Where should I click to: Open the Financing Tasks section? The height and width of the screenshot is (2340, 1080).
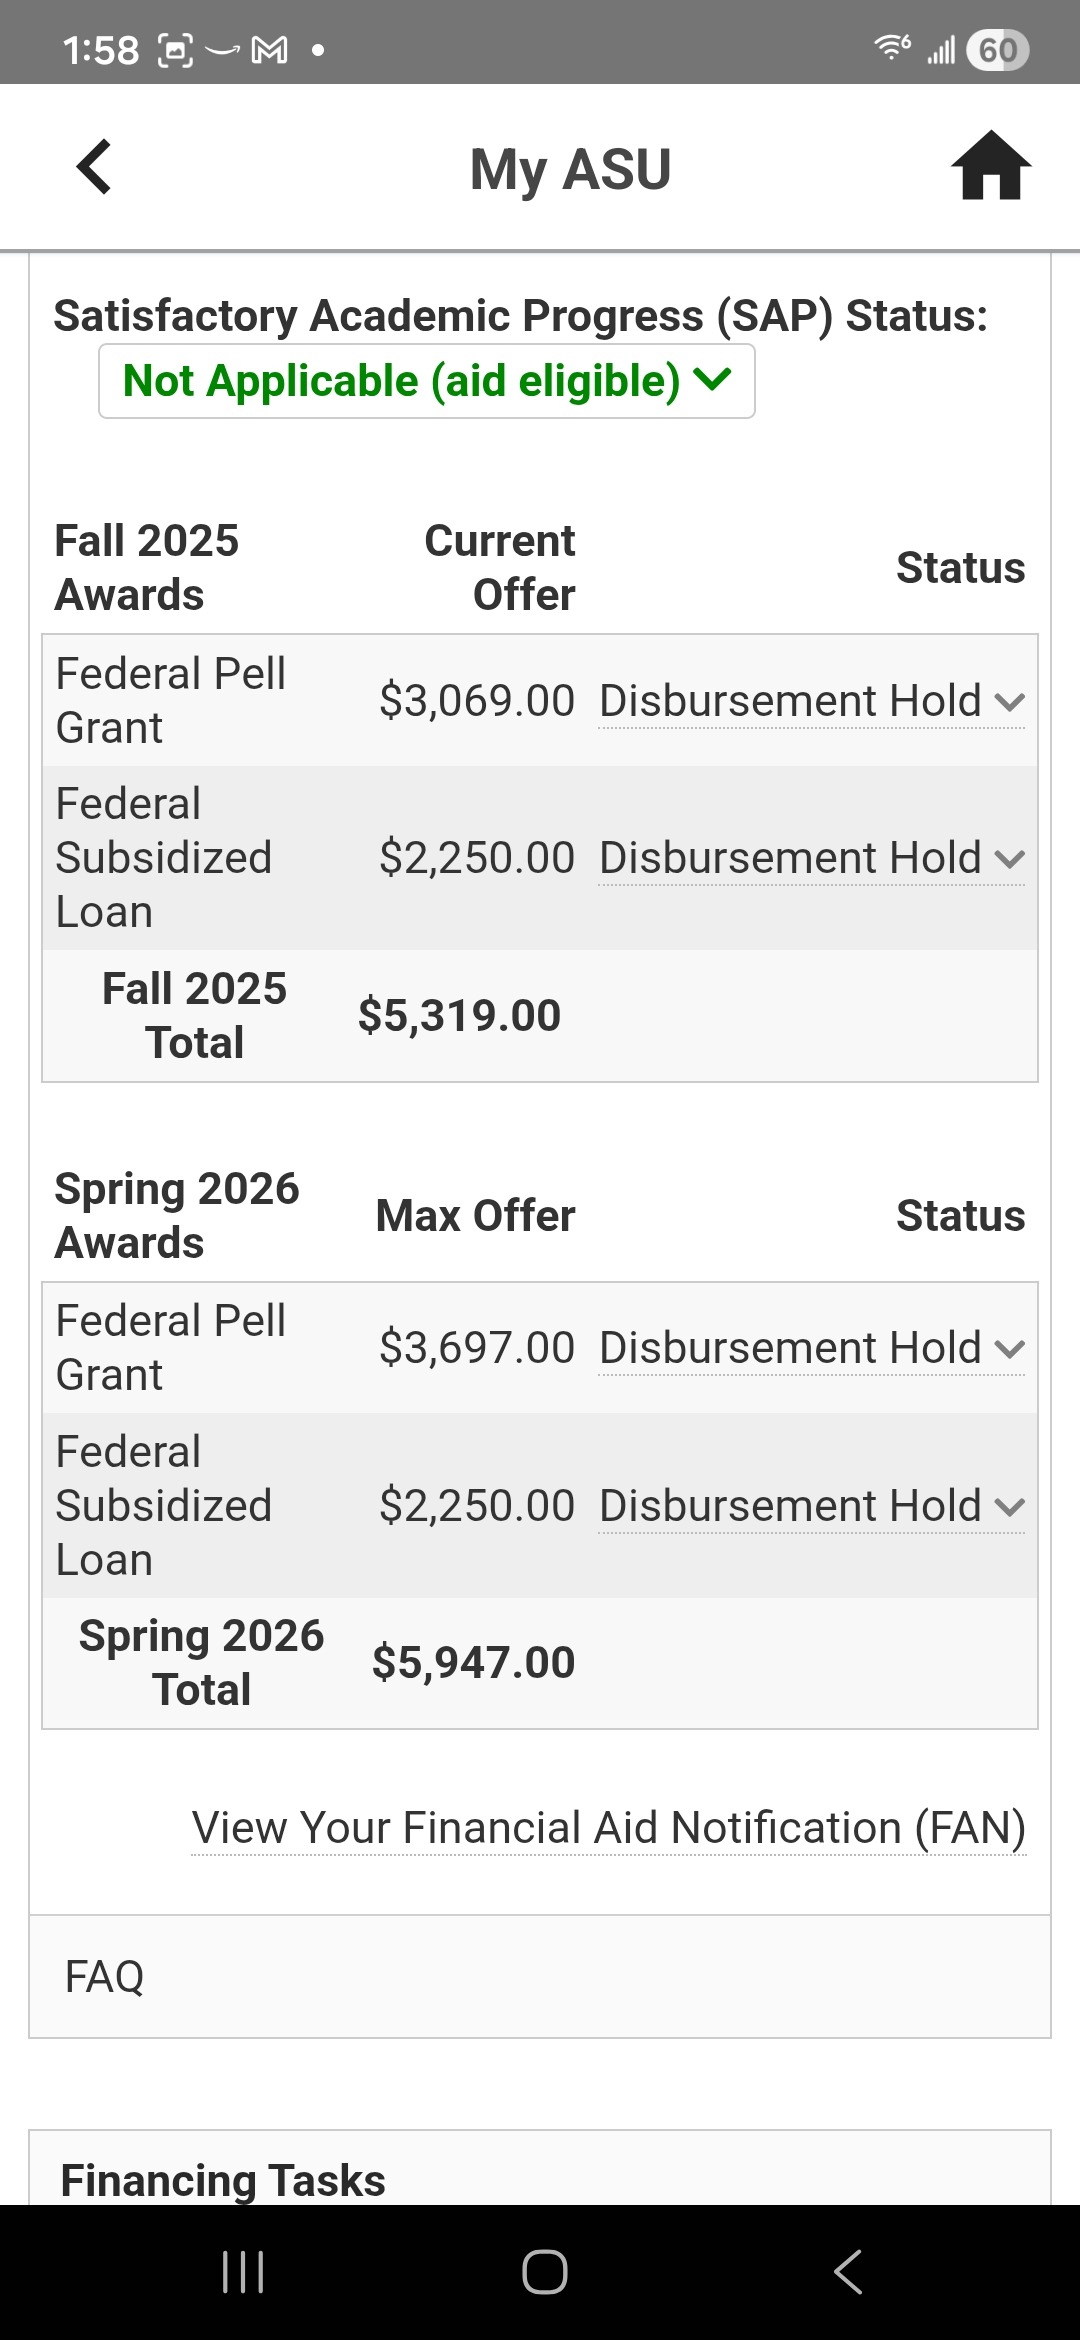tap(223, 2180)
